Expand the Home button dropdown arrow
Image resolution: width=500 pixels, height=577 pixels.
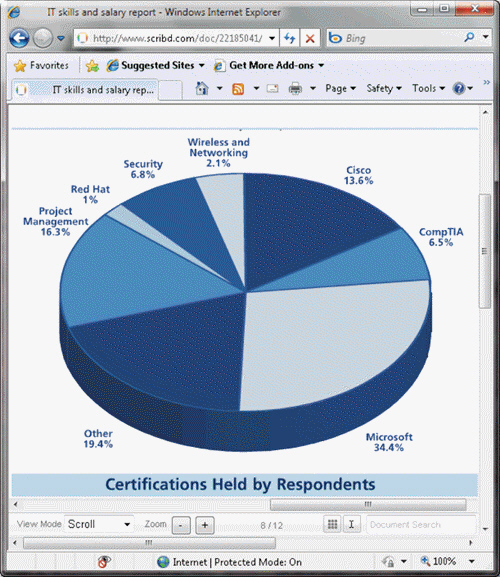(220, 88)
